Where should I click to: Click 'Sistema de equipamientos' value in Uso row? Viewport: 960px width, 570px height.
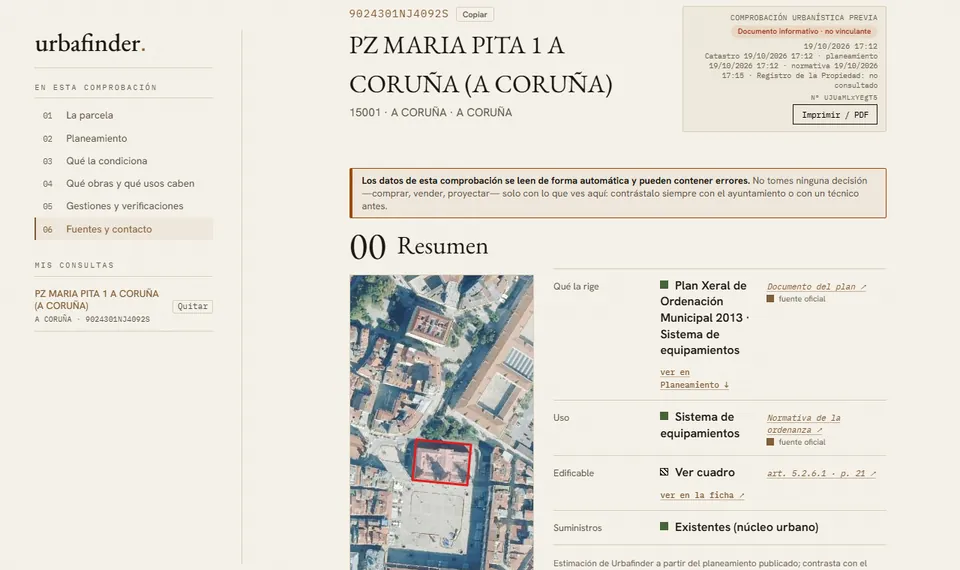click(x=700, y=425)
